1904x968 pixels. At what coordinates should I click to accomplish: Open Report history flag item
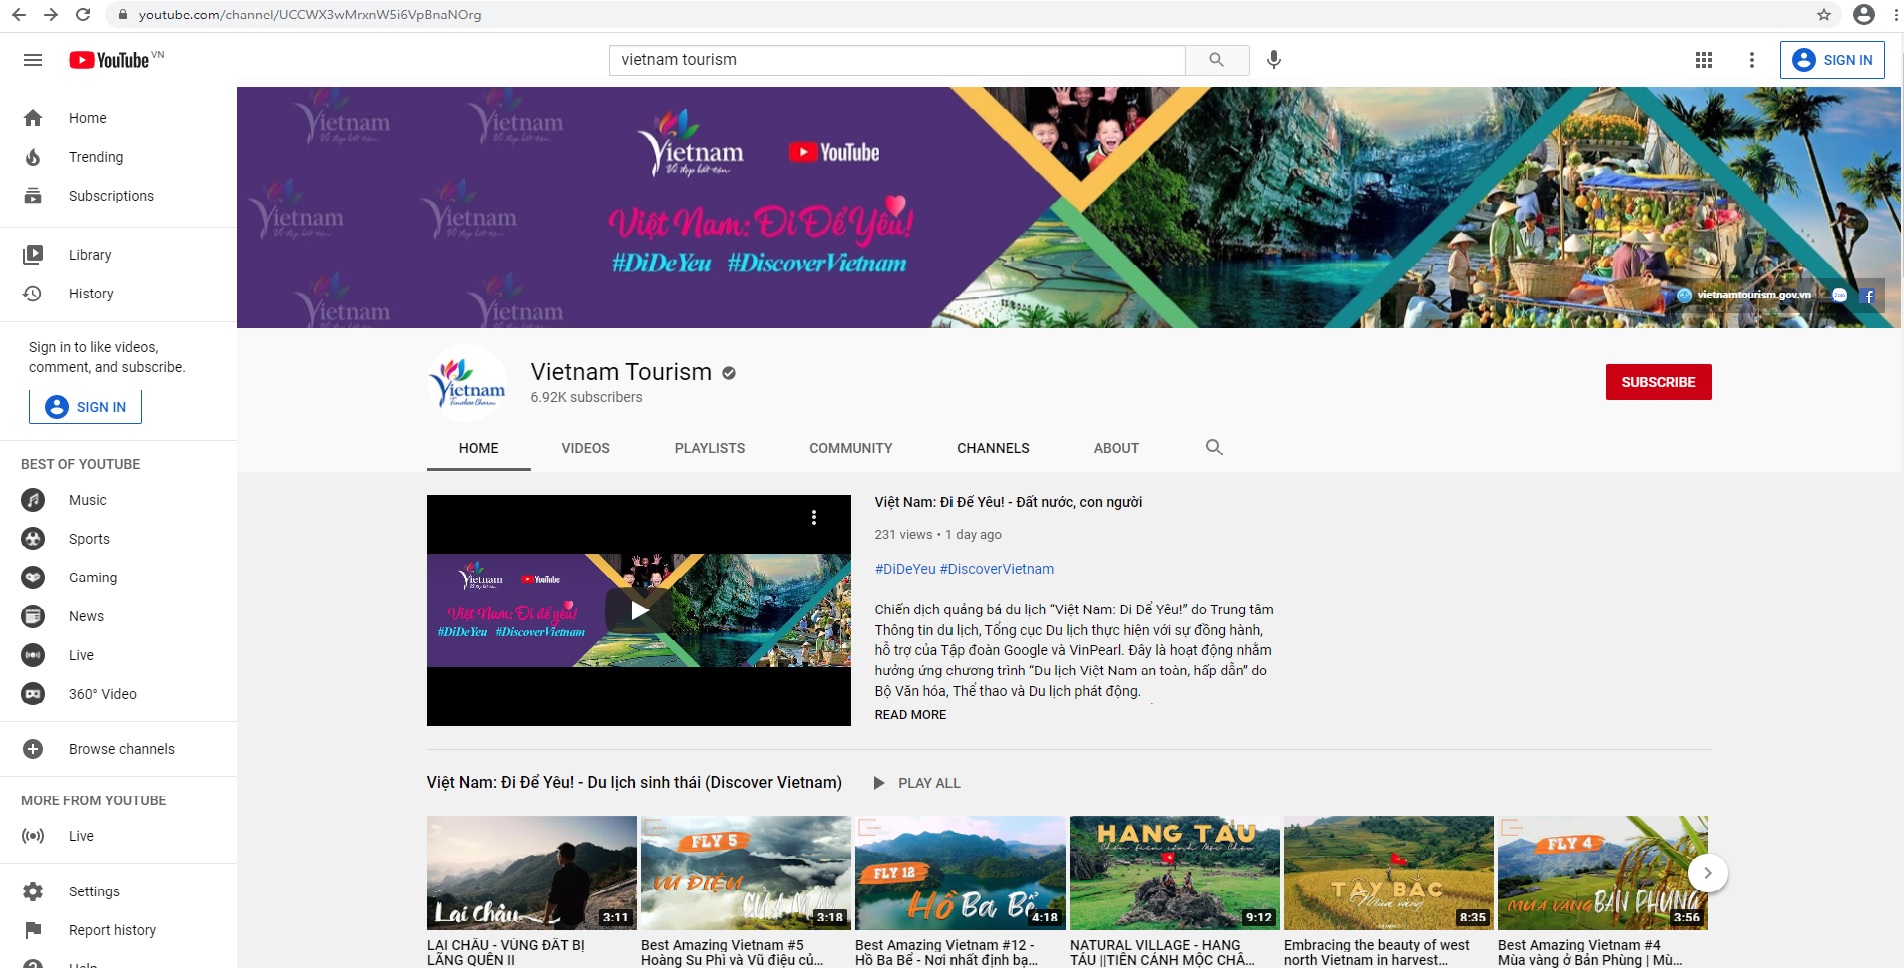(x=118, y=930)
